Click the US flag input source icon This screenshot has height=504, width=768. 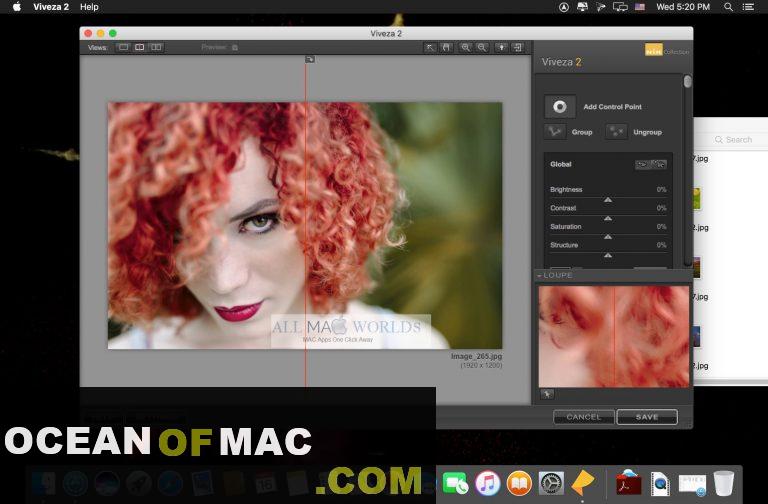point(640,7)
